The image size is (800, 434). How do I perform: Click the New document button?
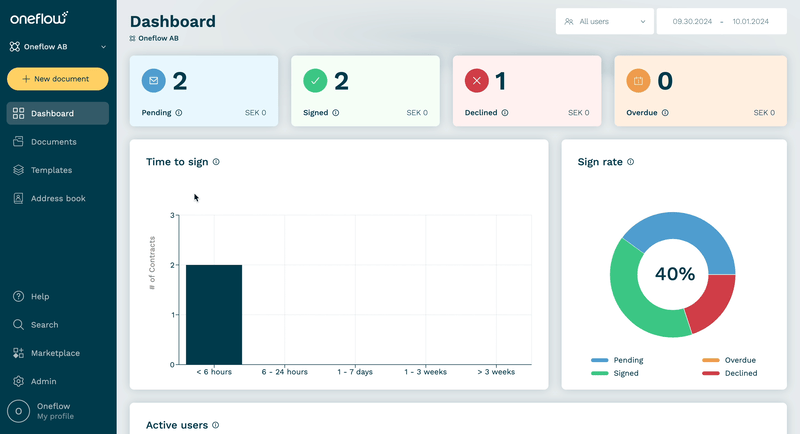tap(58, 79)
